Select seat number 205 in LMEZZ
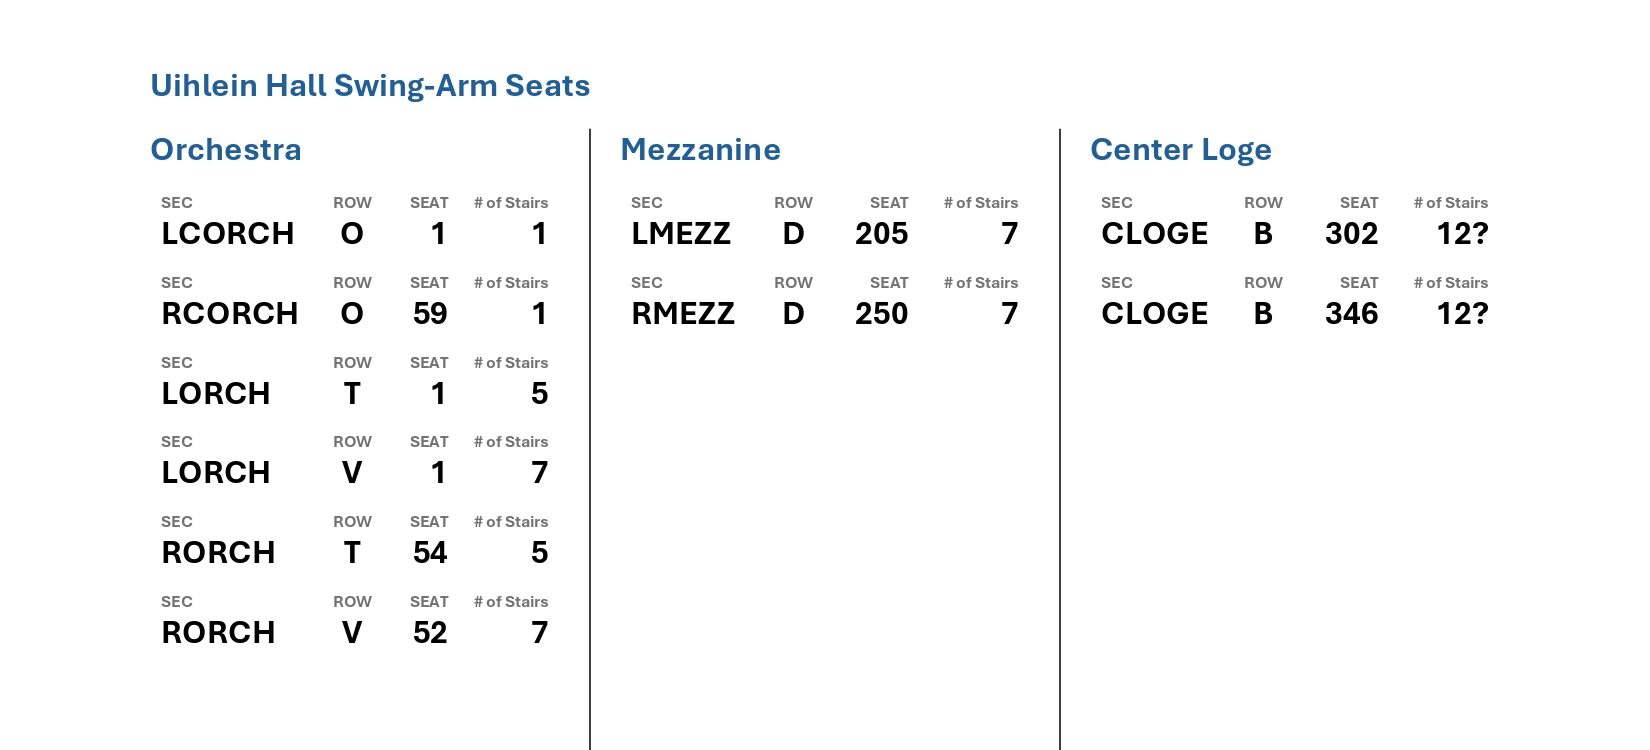 (881, 234)
